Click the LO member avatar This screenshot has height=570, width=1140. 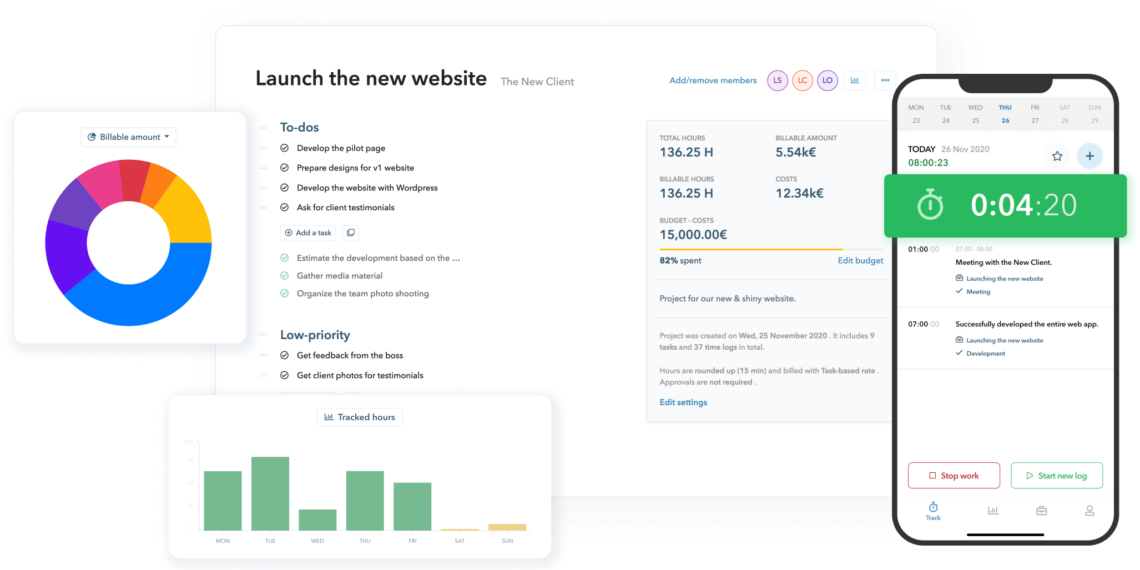tap(827, 80)
